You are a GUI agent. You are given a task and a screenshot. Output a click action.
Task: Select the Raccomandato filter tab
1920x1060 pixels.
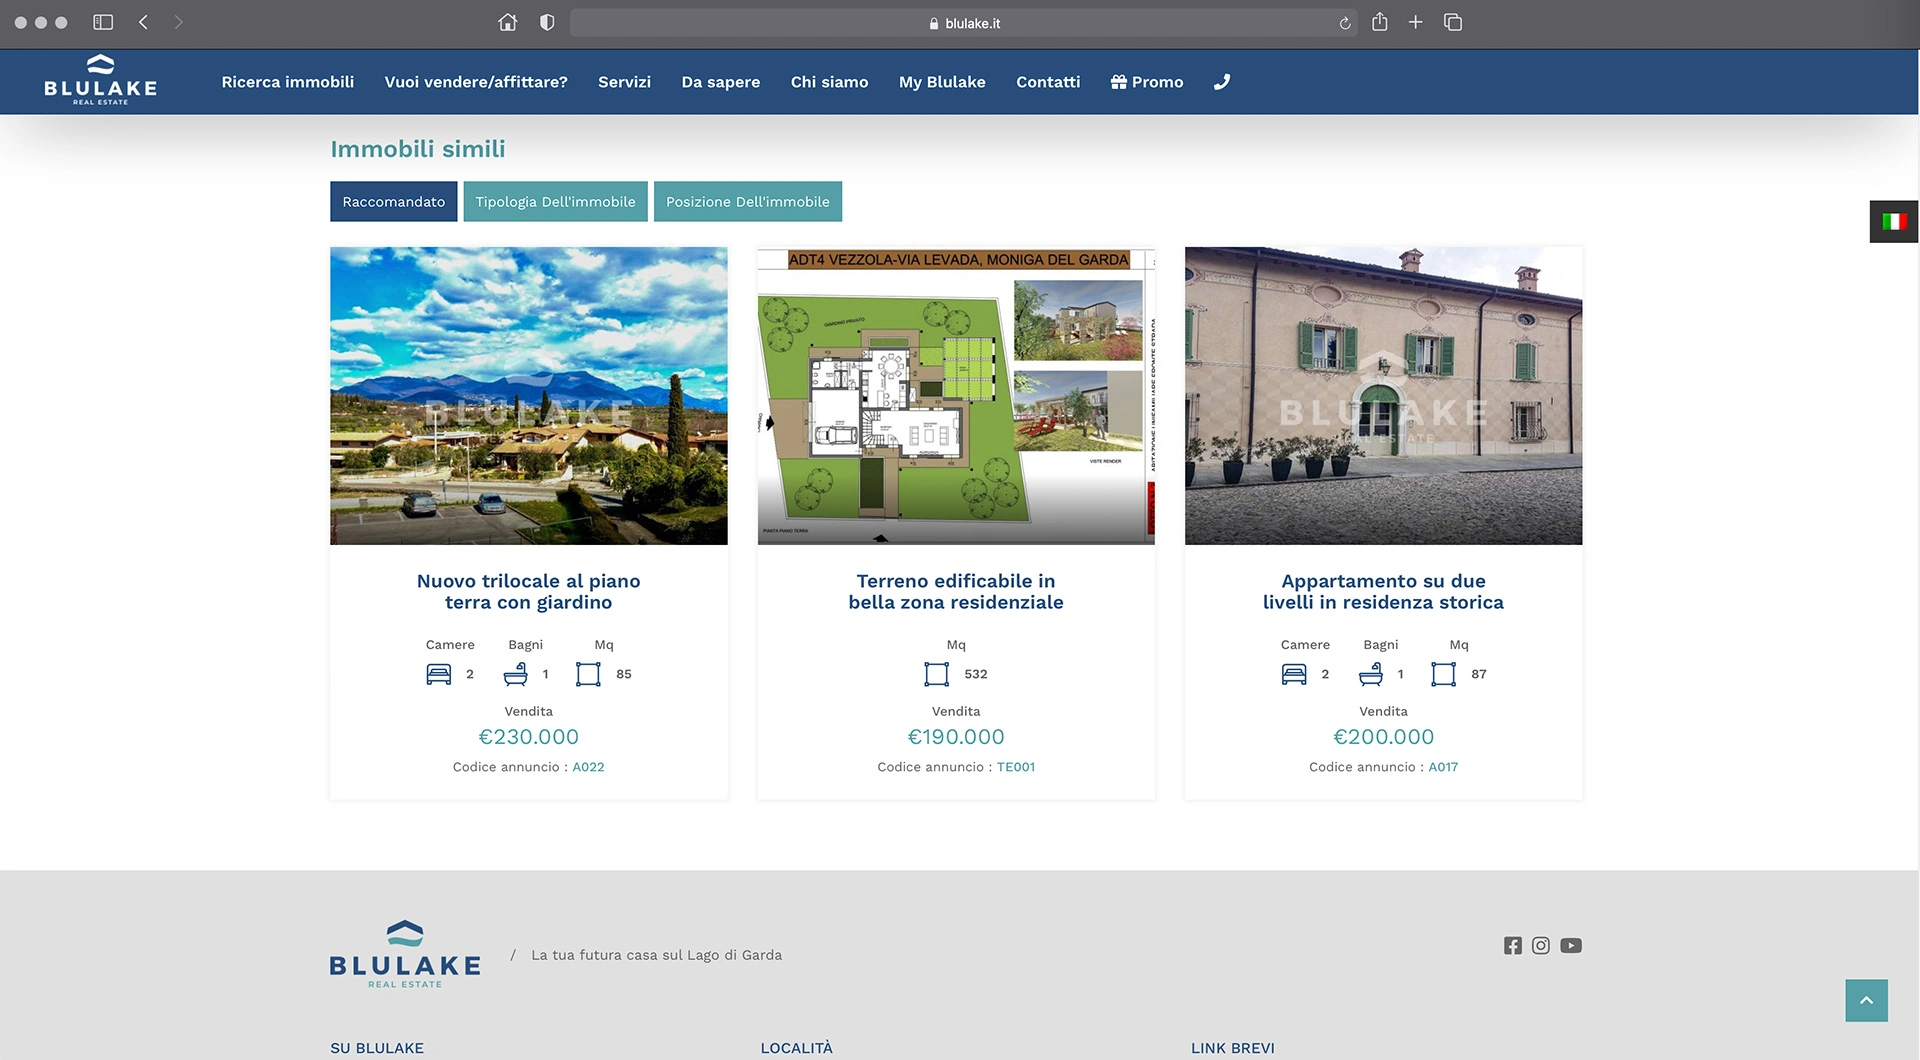[x=394, y=201]
